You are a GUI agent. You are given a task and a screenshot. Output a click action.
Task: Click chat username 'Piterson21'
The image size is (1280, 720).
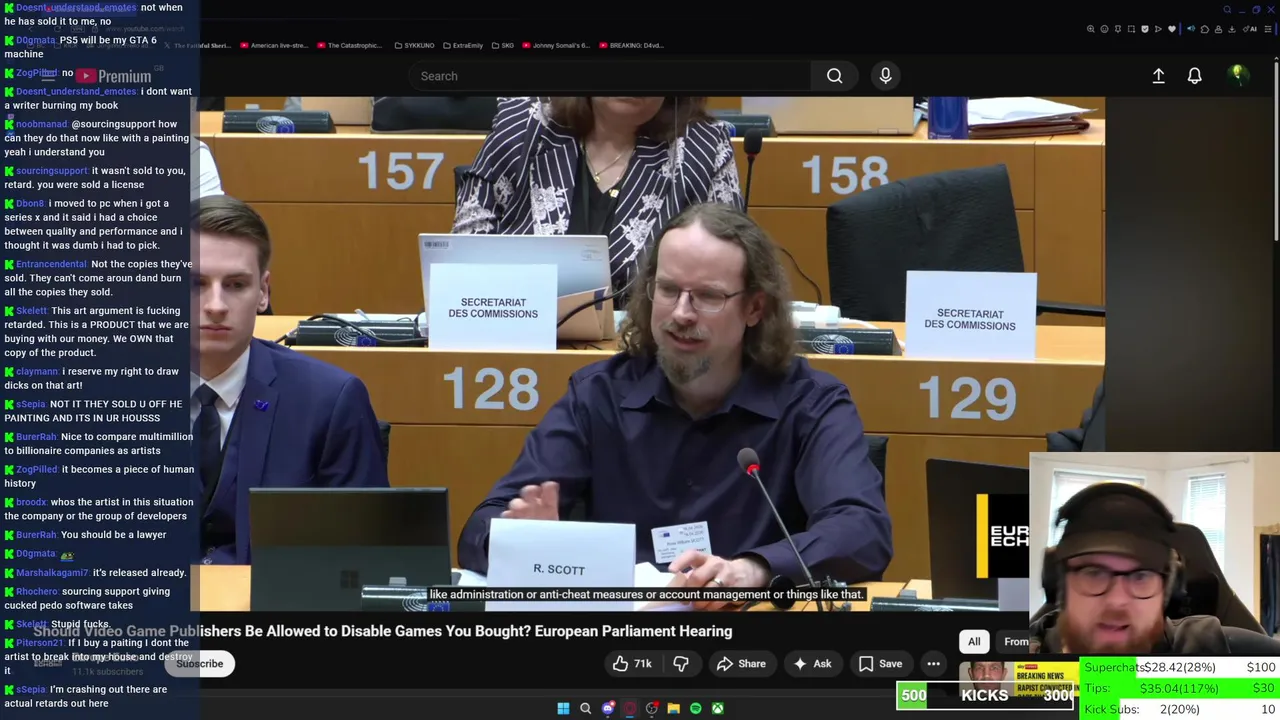click(40, 643)
